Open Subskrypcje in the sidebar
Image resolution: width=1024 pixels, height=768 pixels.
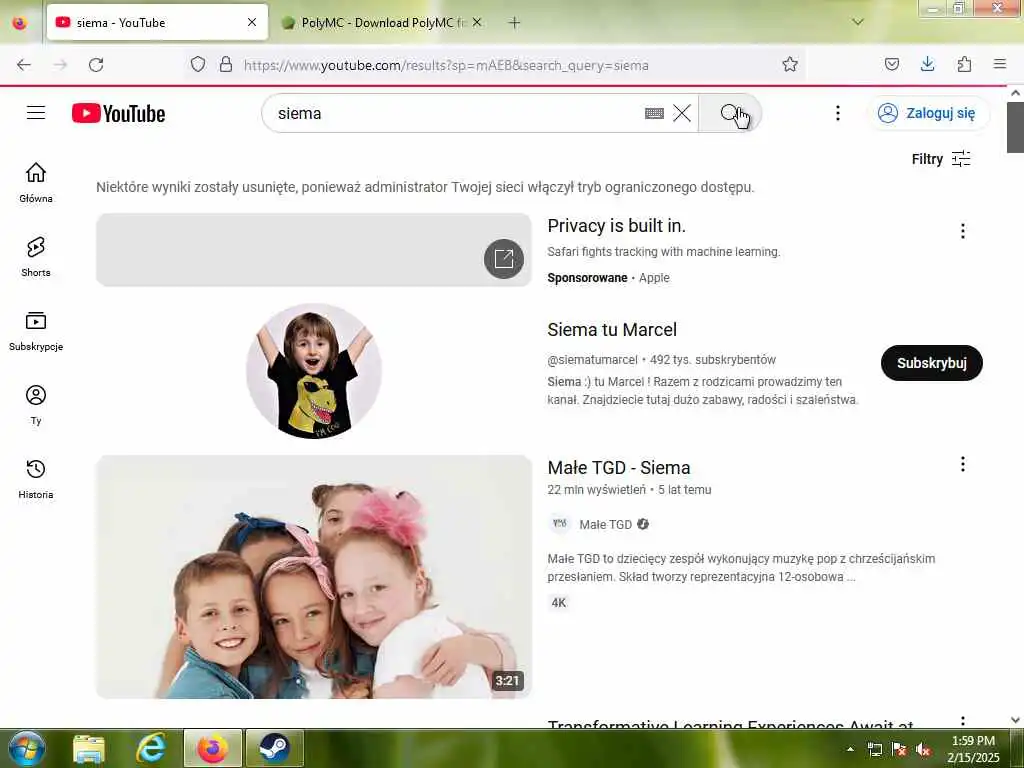pos(36,331)
